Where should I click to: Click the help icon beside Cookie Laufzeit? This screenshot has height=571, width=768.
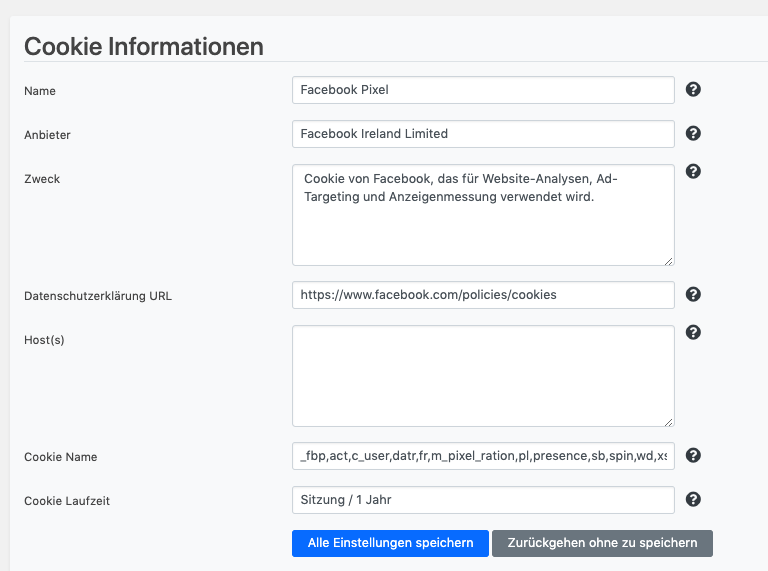pos(693,500)
